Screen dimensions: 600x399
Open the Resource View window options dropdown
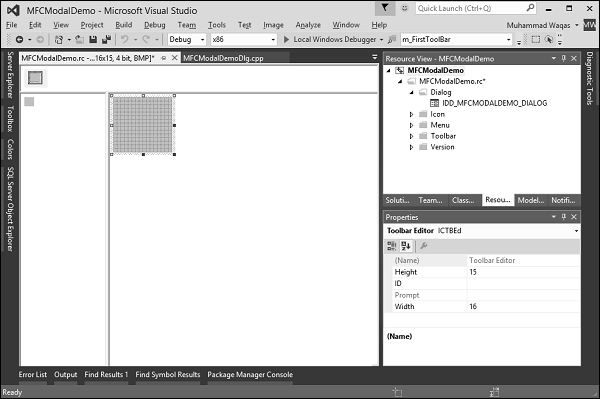(x=553, y=58)
